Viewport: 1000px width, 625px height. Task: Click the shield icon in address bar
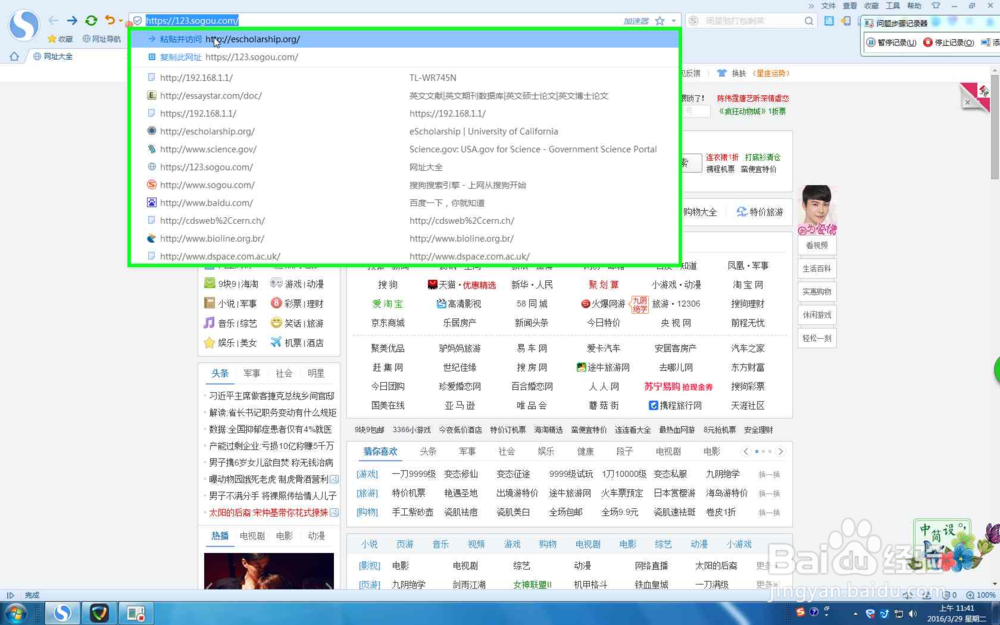(137, 20)
